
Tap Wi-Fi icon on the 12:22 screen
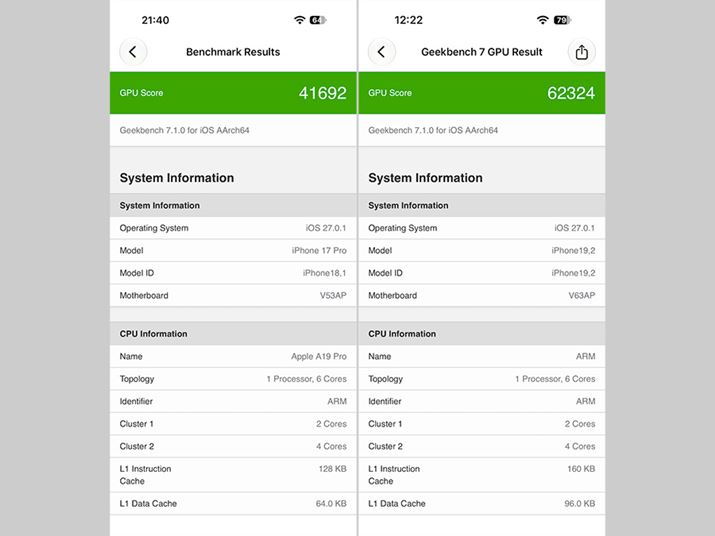(x=542, y=20)
